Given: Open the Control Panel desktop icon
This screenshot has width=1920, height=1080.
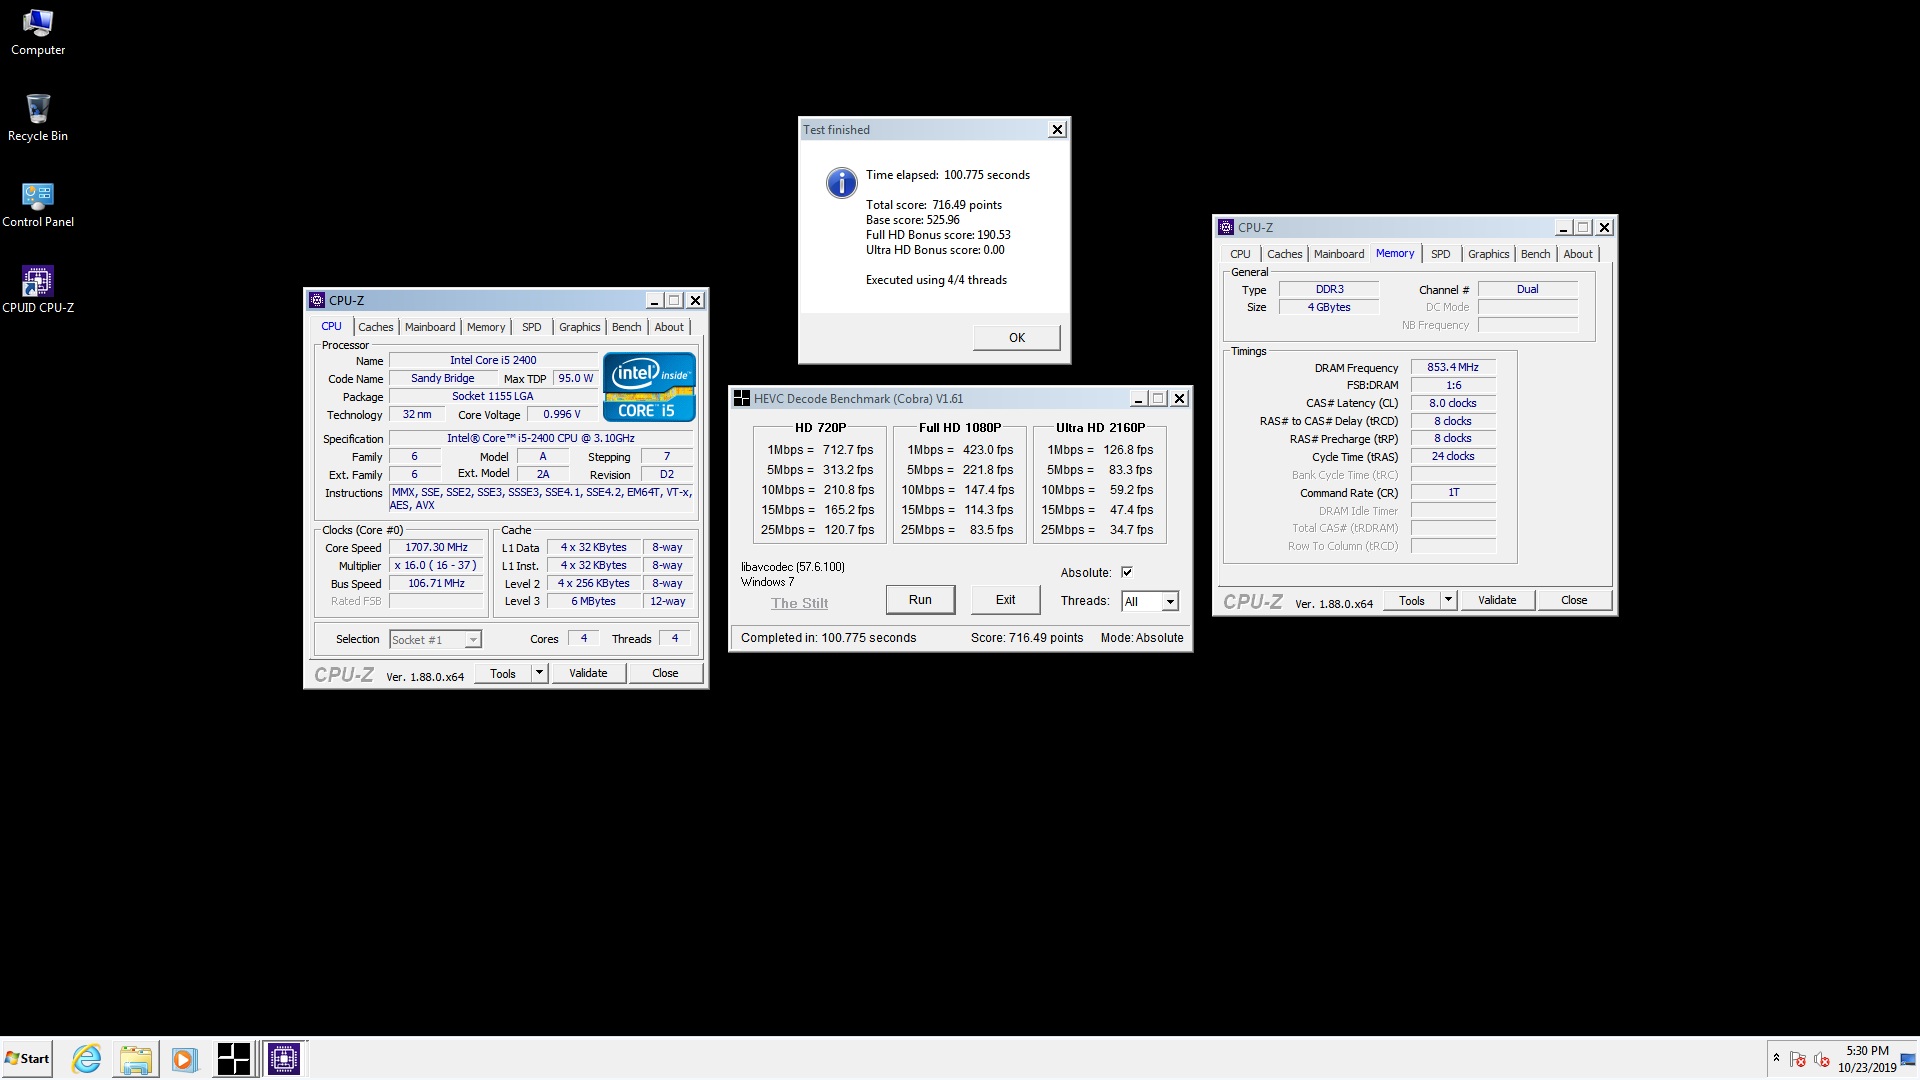Looking at the screenshot, I should [x=38, y=204].
